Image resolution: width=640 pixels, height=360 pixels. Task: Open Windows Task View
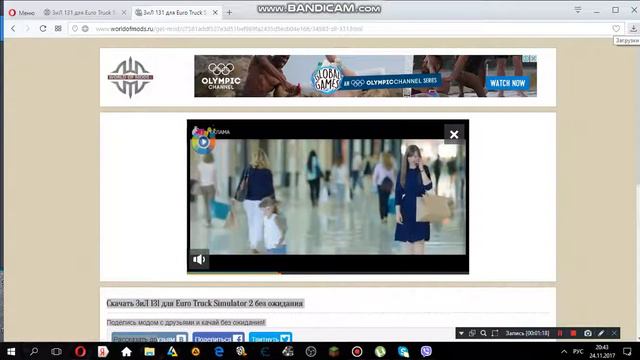pos(56,351)
